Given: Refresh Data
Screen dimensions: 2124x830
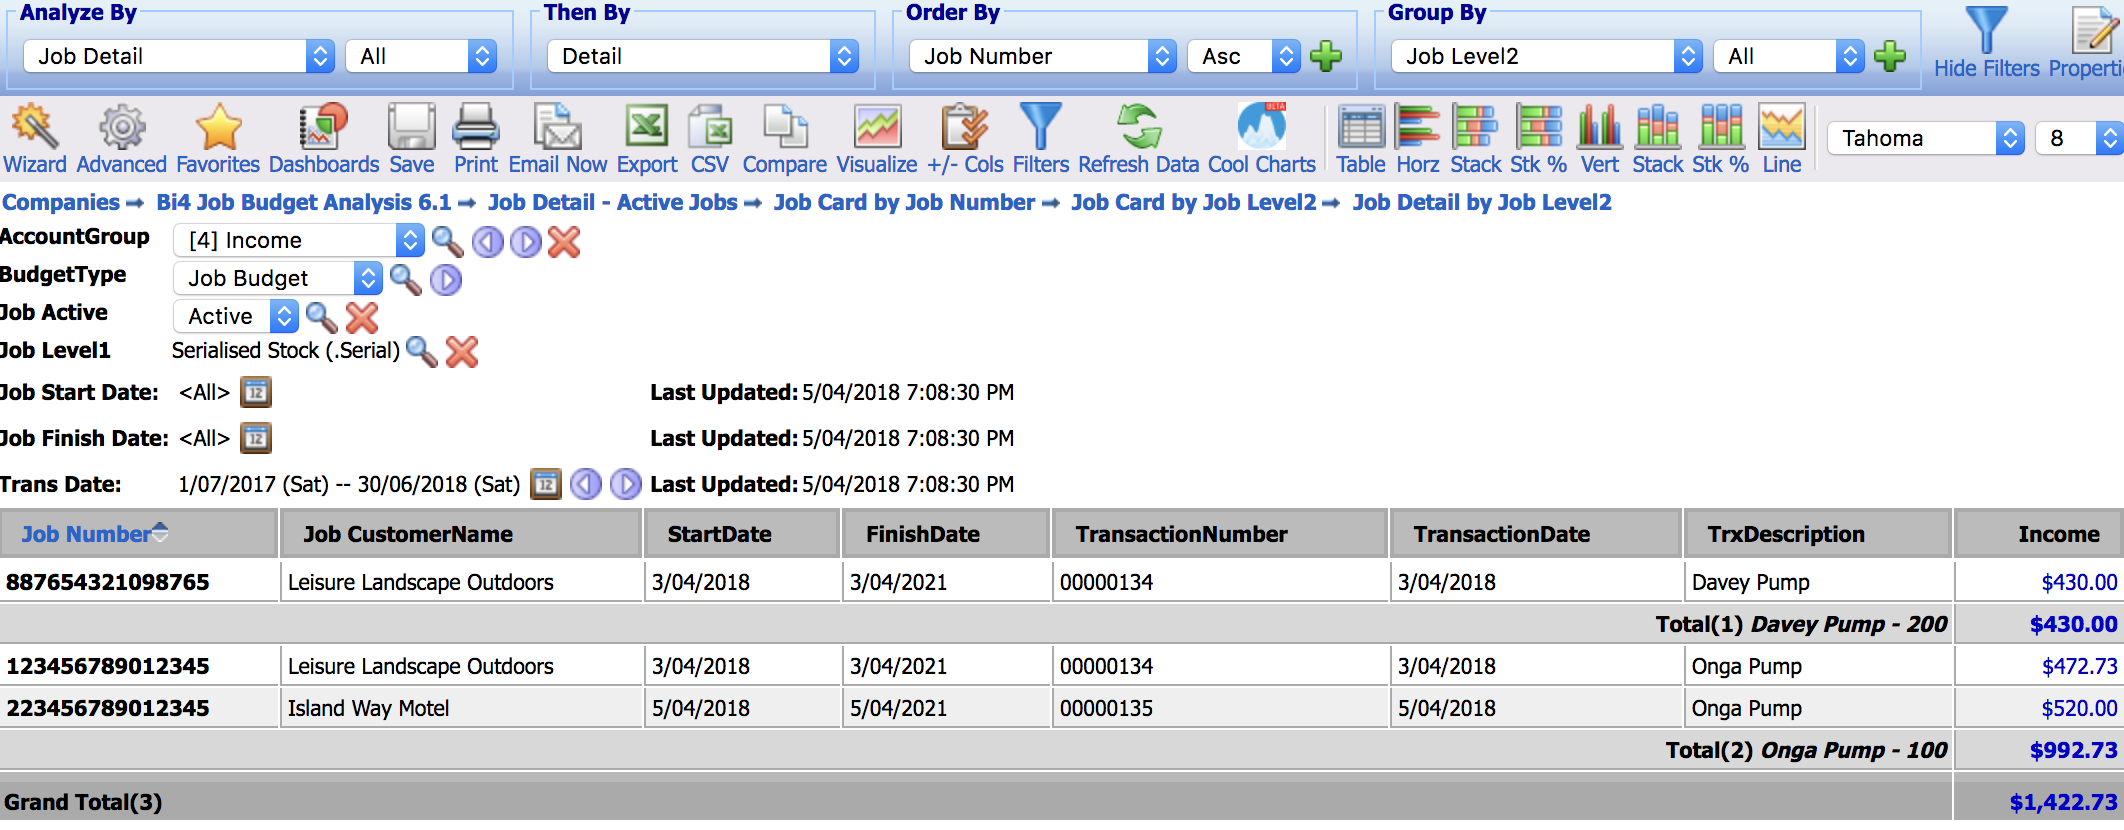Looking at the screenshot, I should click(1139, 140).
